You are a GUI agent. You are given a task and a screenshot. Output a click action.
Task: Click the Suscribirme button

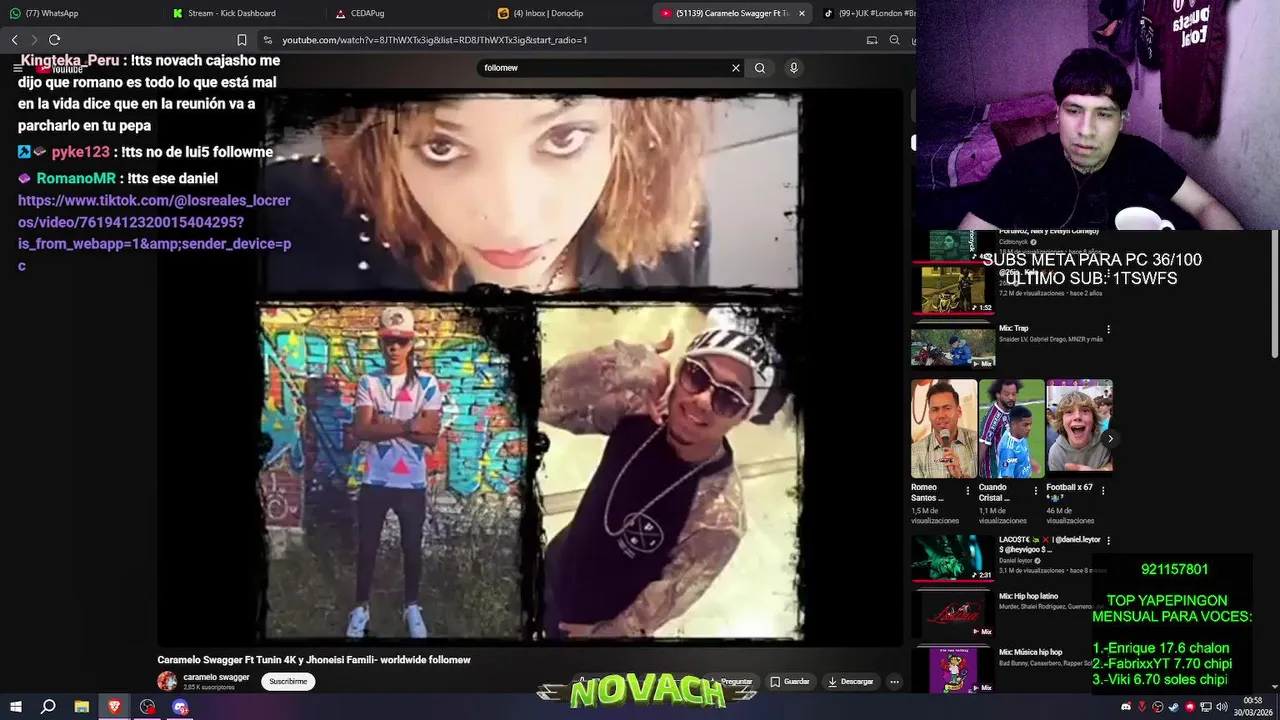[x=288, y=681]
